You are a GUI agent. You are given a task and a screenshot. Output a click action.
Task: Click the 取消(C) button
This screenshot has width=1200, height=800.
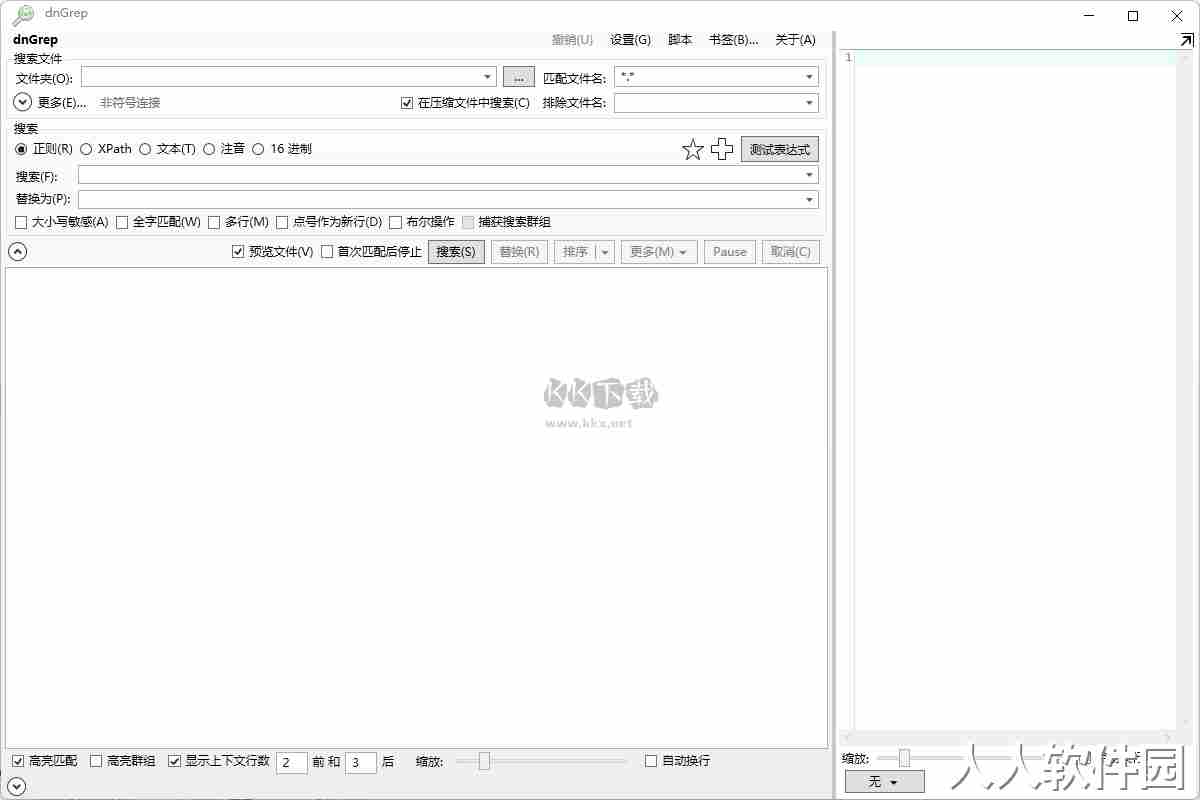[x=791, y=252]
